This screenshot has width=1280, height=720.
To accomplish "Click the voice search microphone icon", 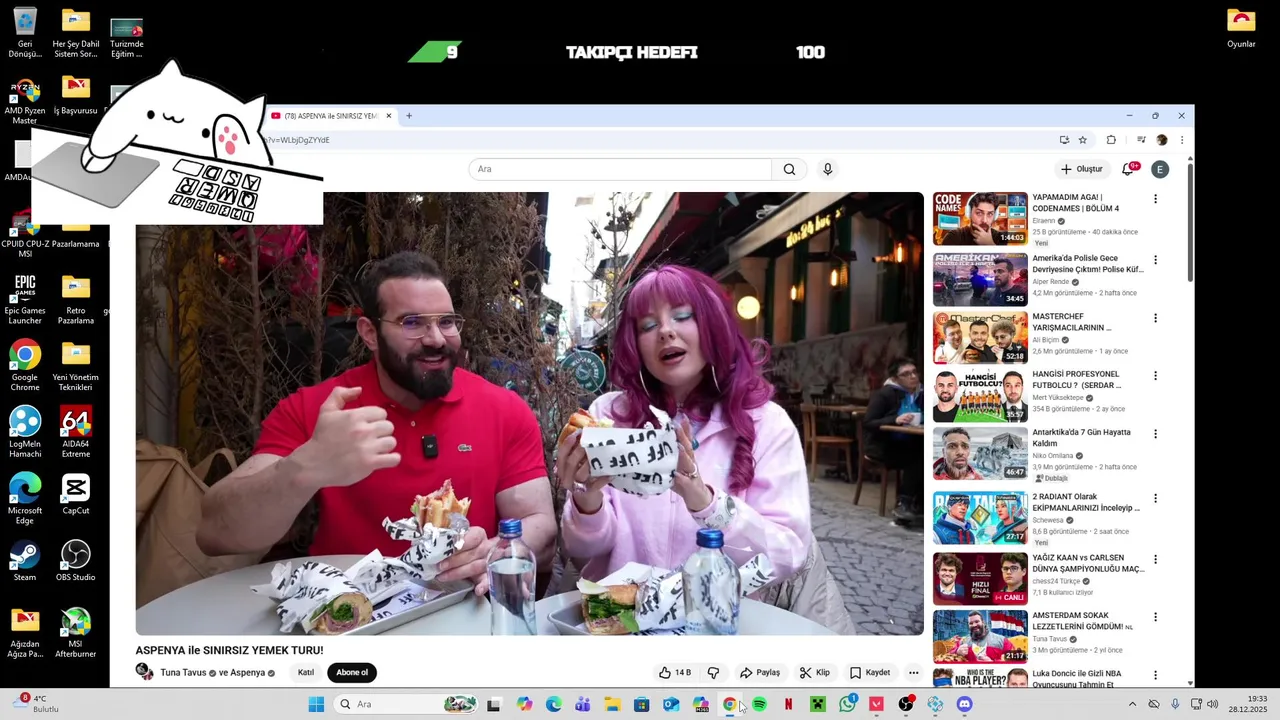I will [827, 169].
